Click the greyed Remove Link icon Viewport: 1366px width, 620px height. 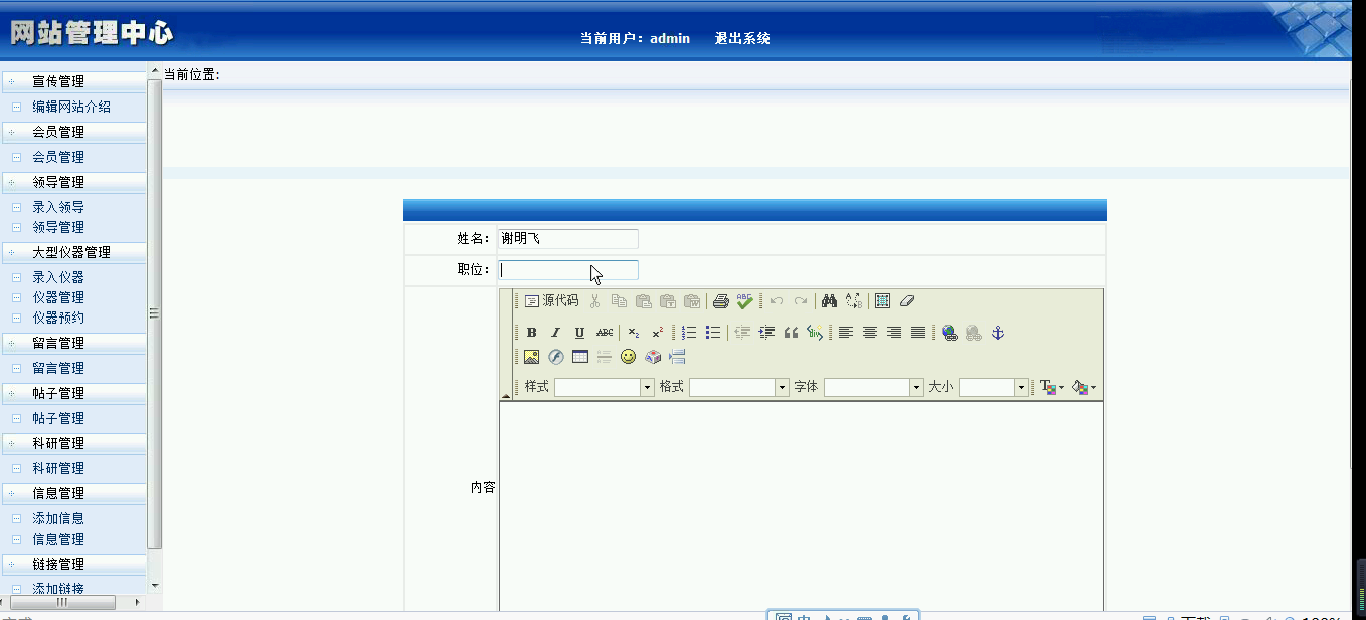(x=973, y=333)
